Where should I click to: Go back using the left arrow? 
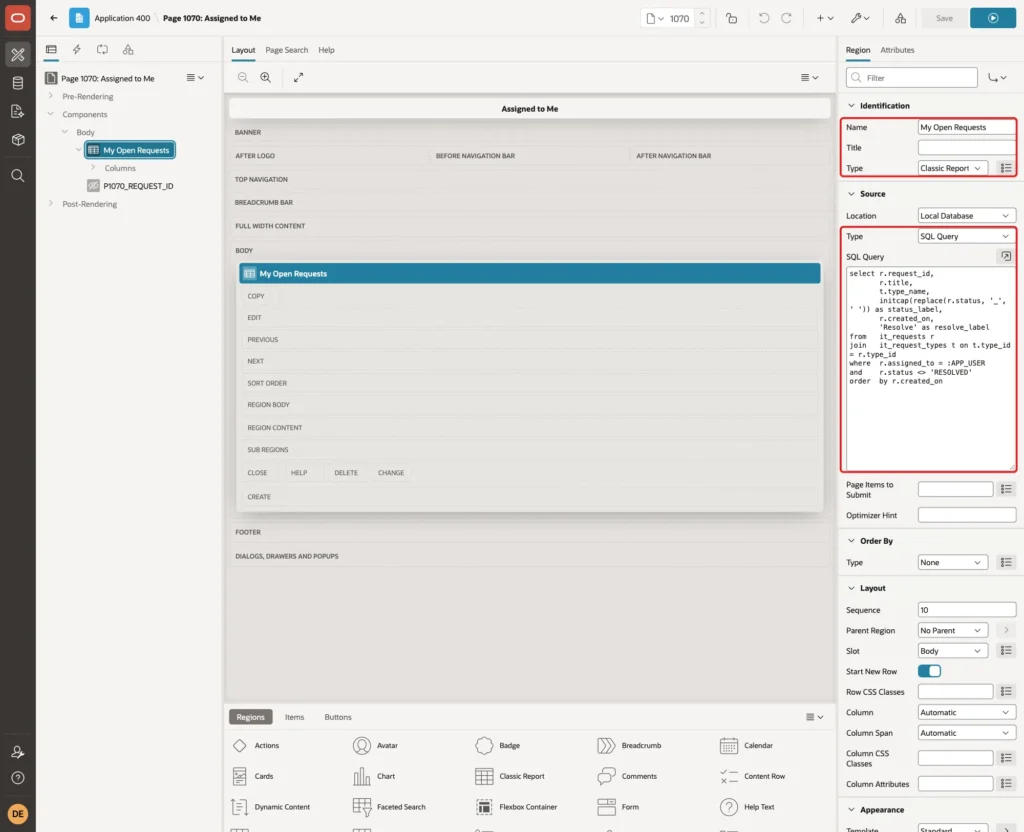(x=54, y=18)
